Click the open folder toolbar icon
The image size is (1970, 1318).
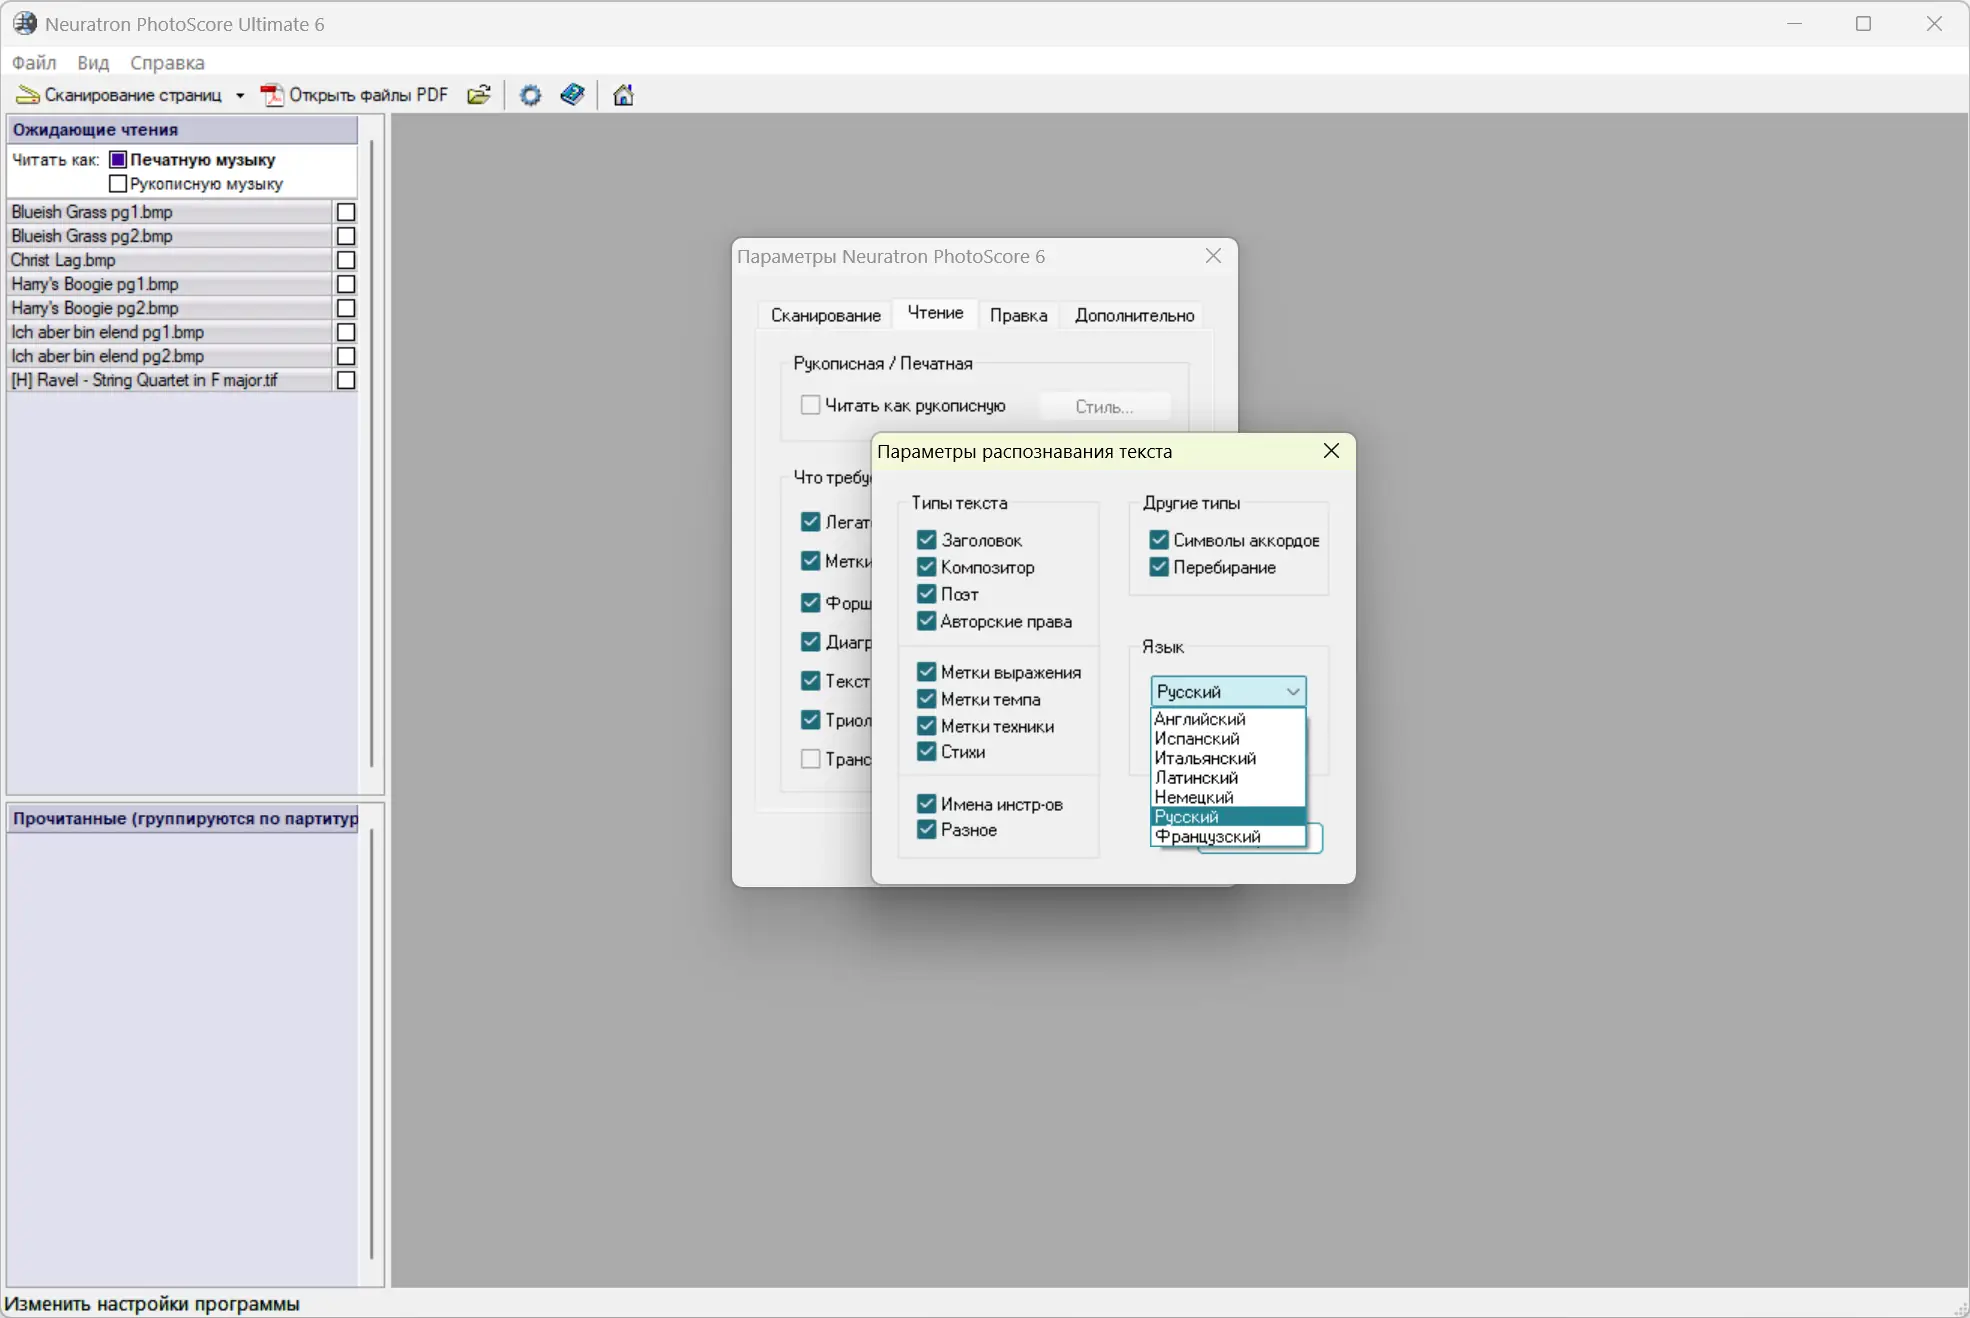[479, 95]
